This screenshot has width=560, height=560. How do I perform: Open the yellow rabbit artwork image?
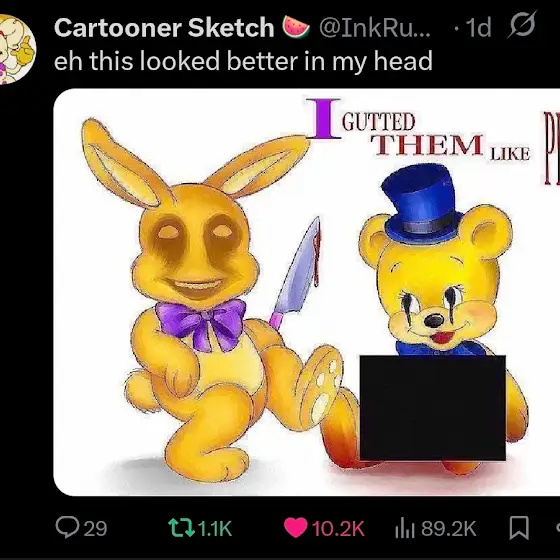click(306, 292)
